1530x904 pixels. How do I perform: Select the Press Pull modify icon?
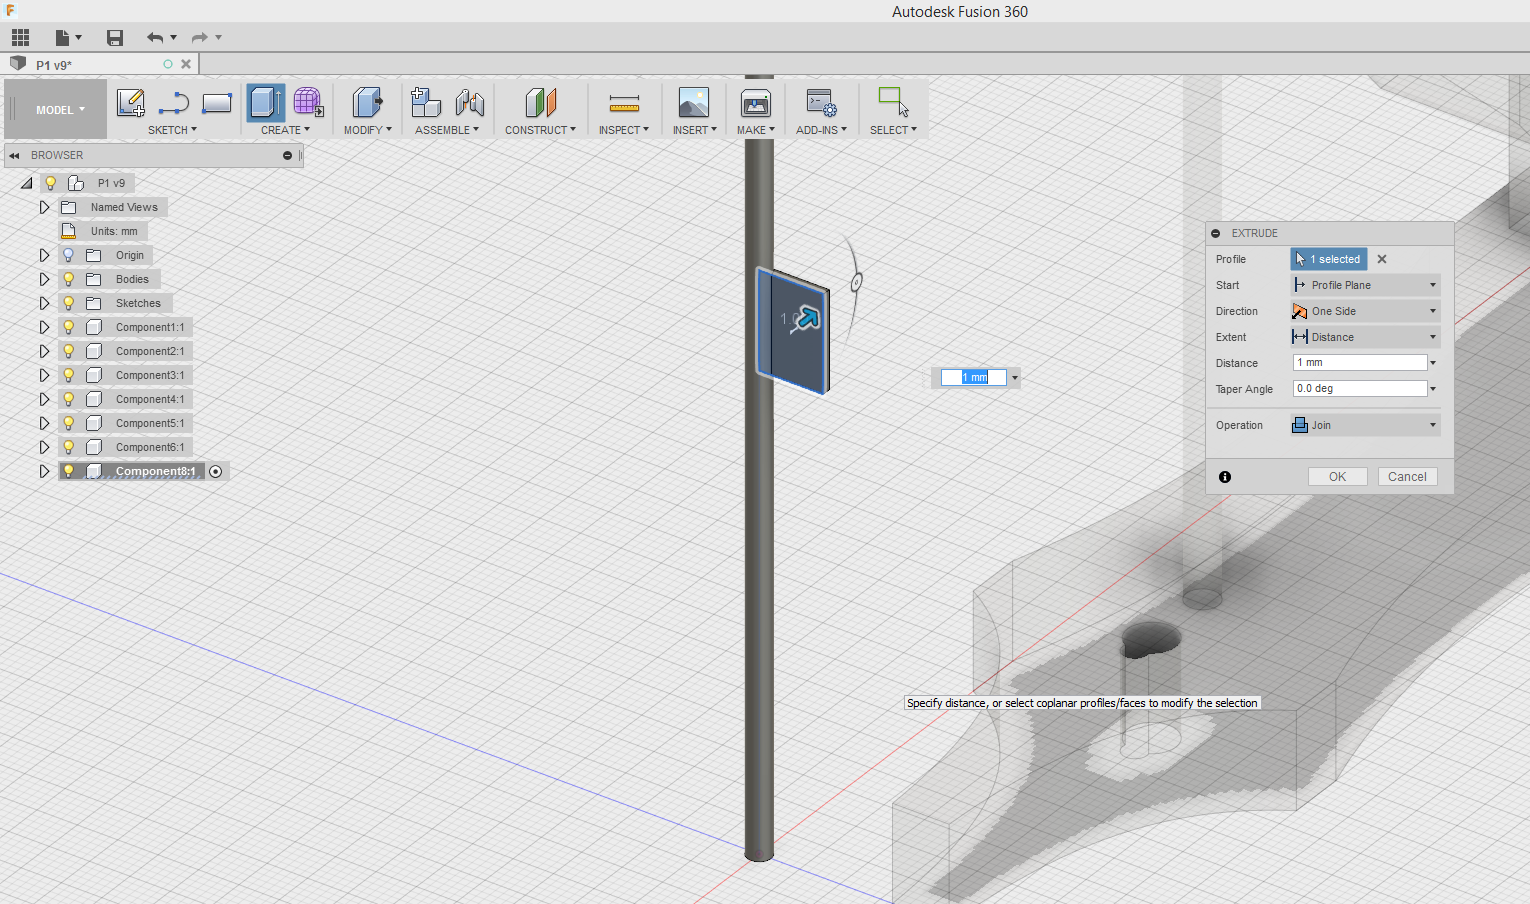pyautogui.click(x=367, y=103)
